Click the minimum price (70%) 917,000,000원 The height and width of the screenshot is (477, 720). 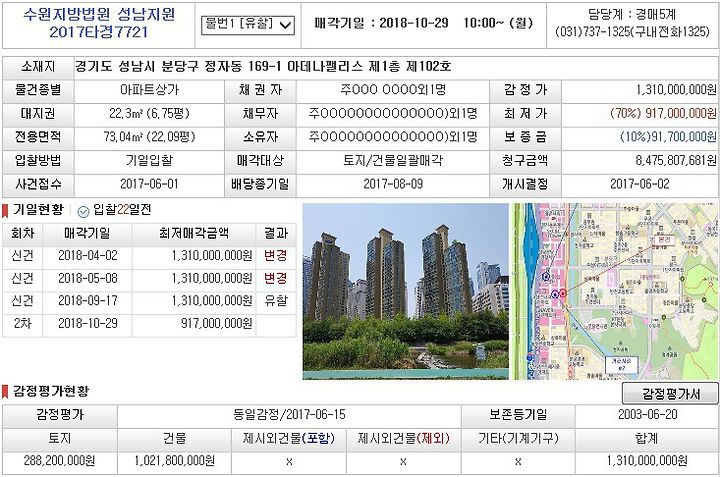point(663,113)
